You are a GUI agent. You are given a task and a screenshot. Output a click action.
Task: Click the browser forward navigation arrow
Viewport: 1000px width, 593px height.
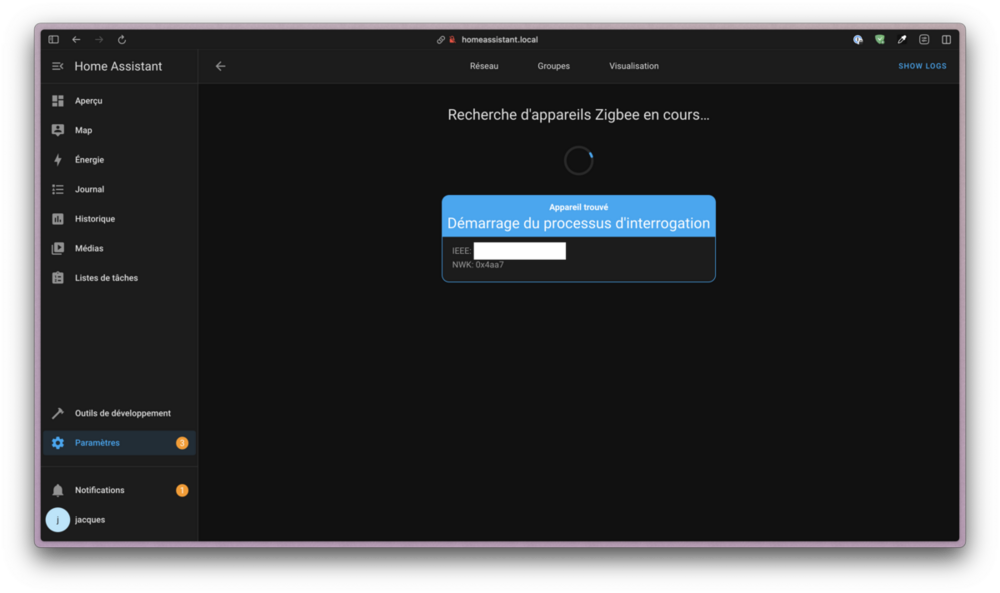[99, 40]
